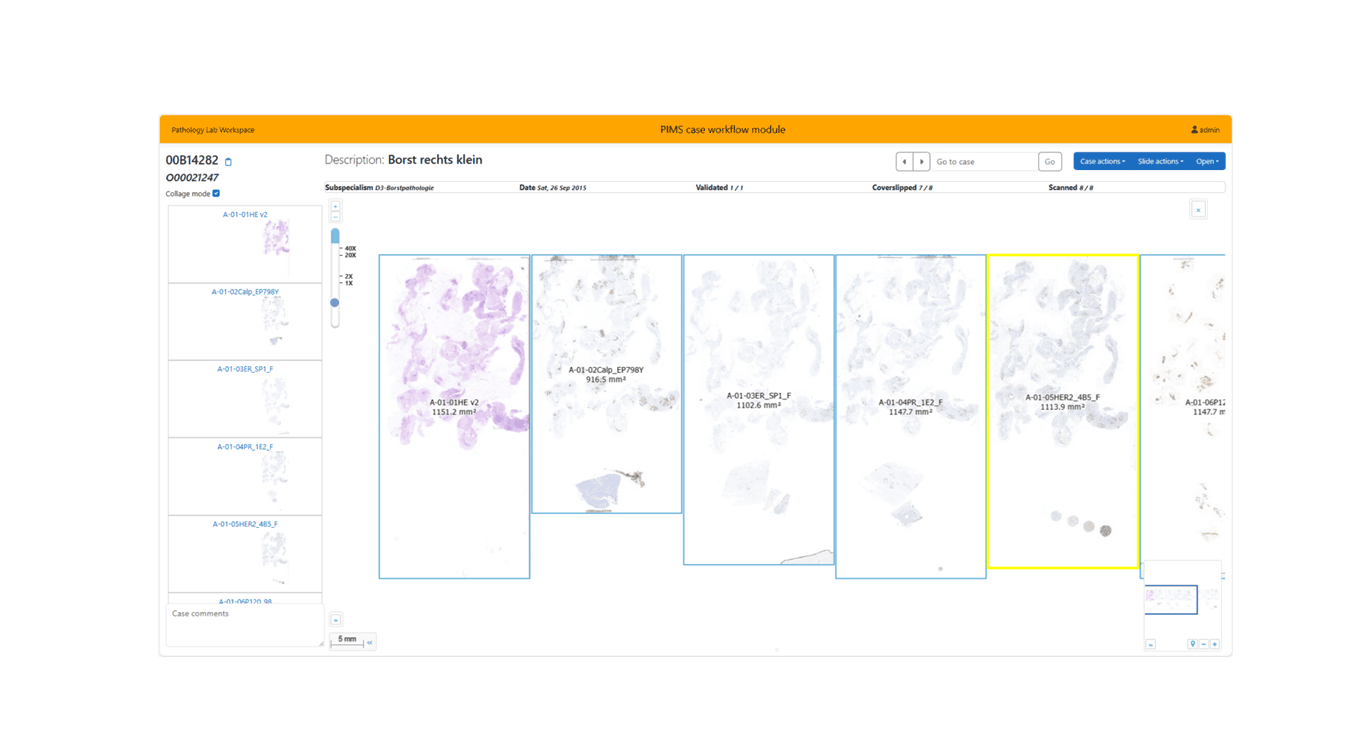The image size is (1367, 738).
Task: Open the Slide actions dropdown
Action: pos(1160,161)
